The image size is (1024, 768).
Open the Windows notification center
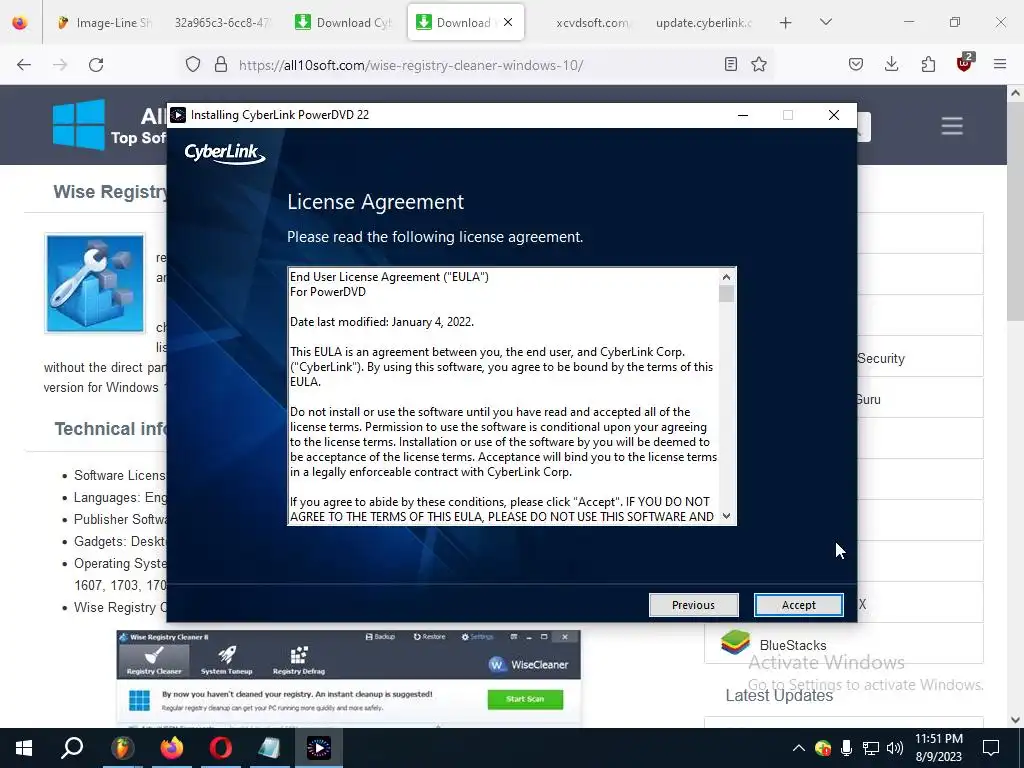click(991, 748)
